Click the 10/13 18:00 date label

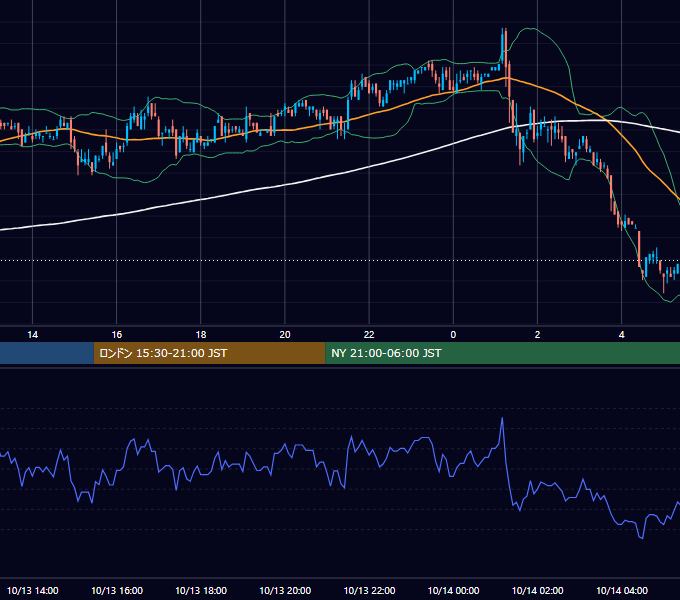pyautogui.click(x=201, y=590)
